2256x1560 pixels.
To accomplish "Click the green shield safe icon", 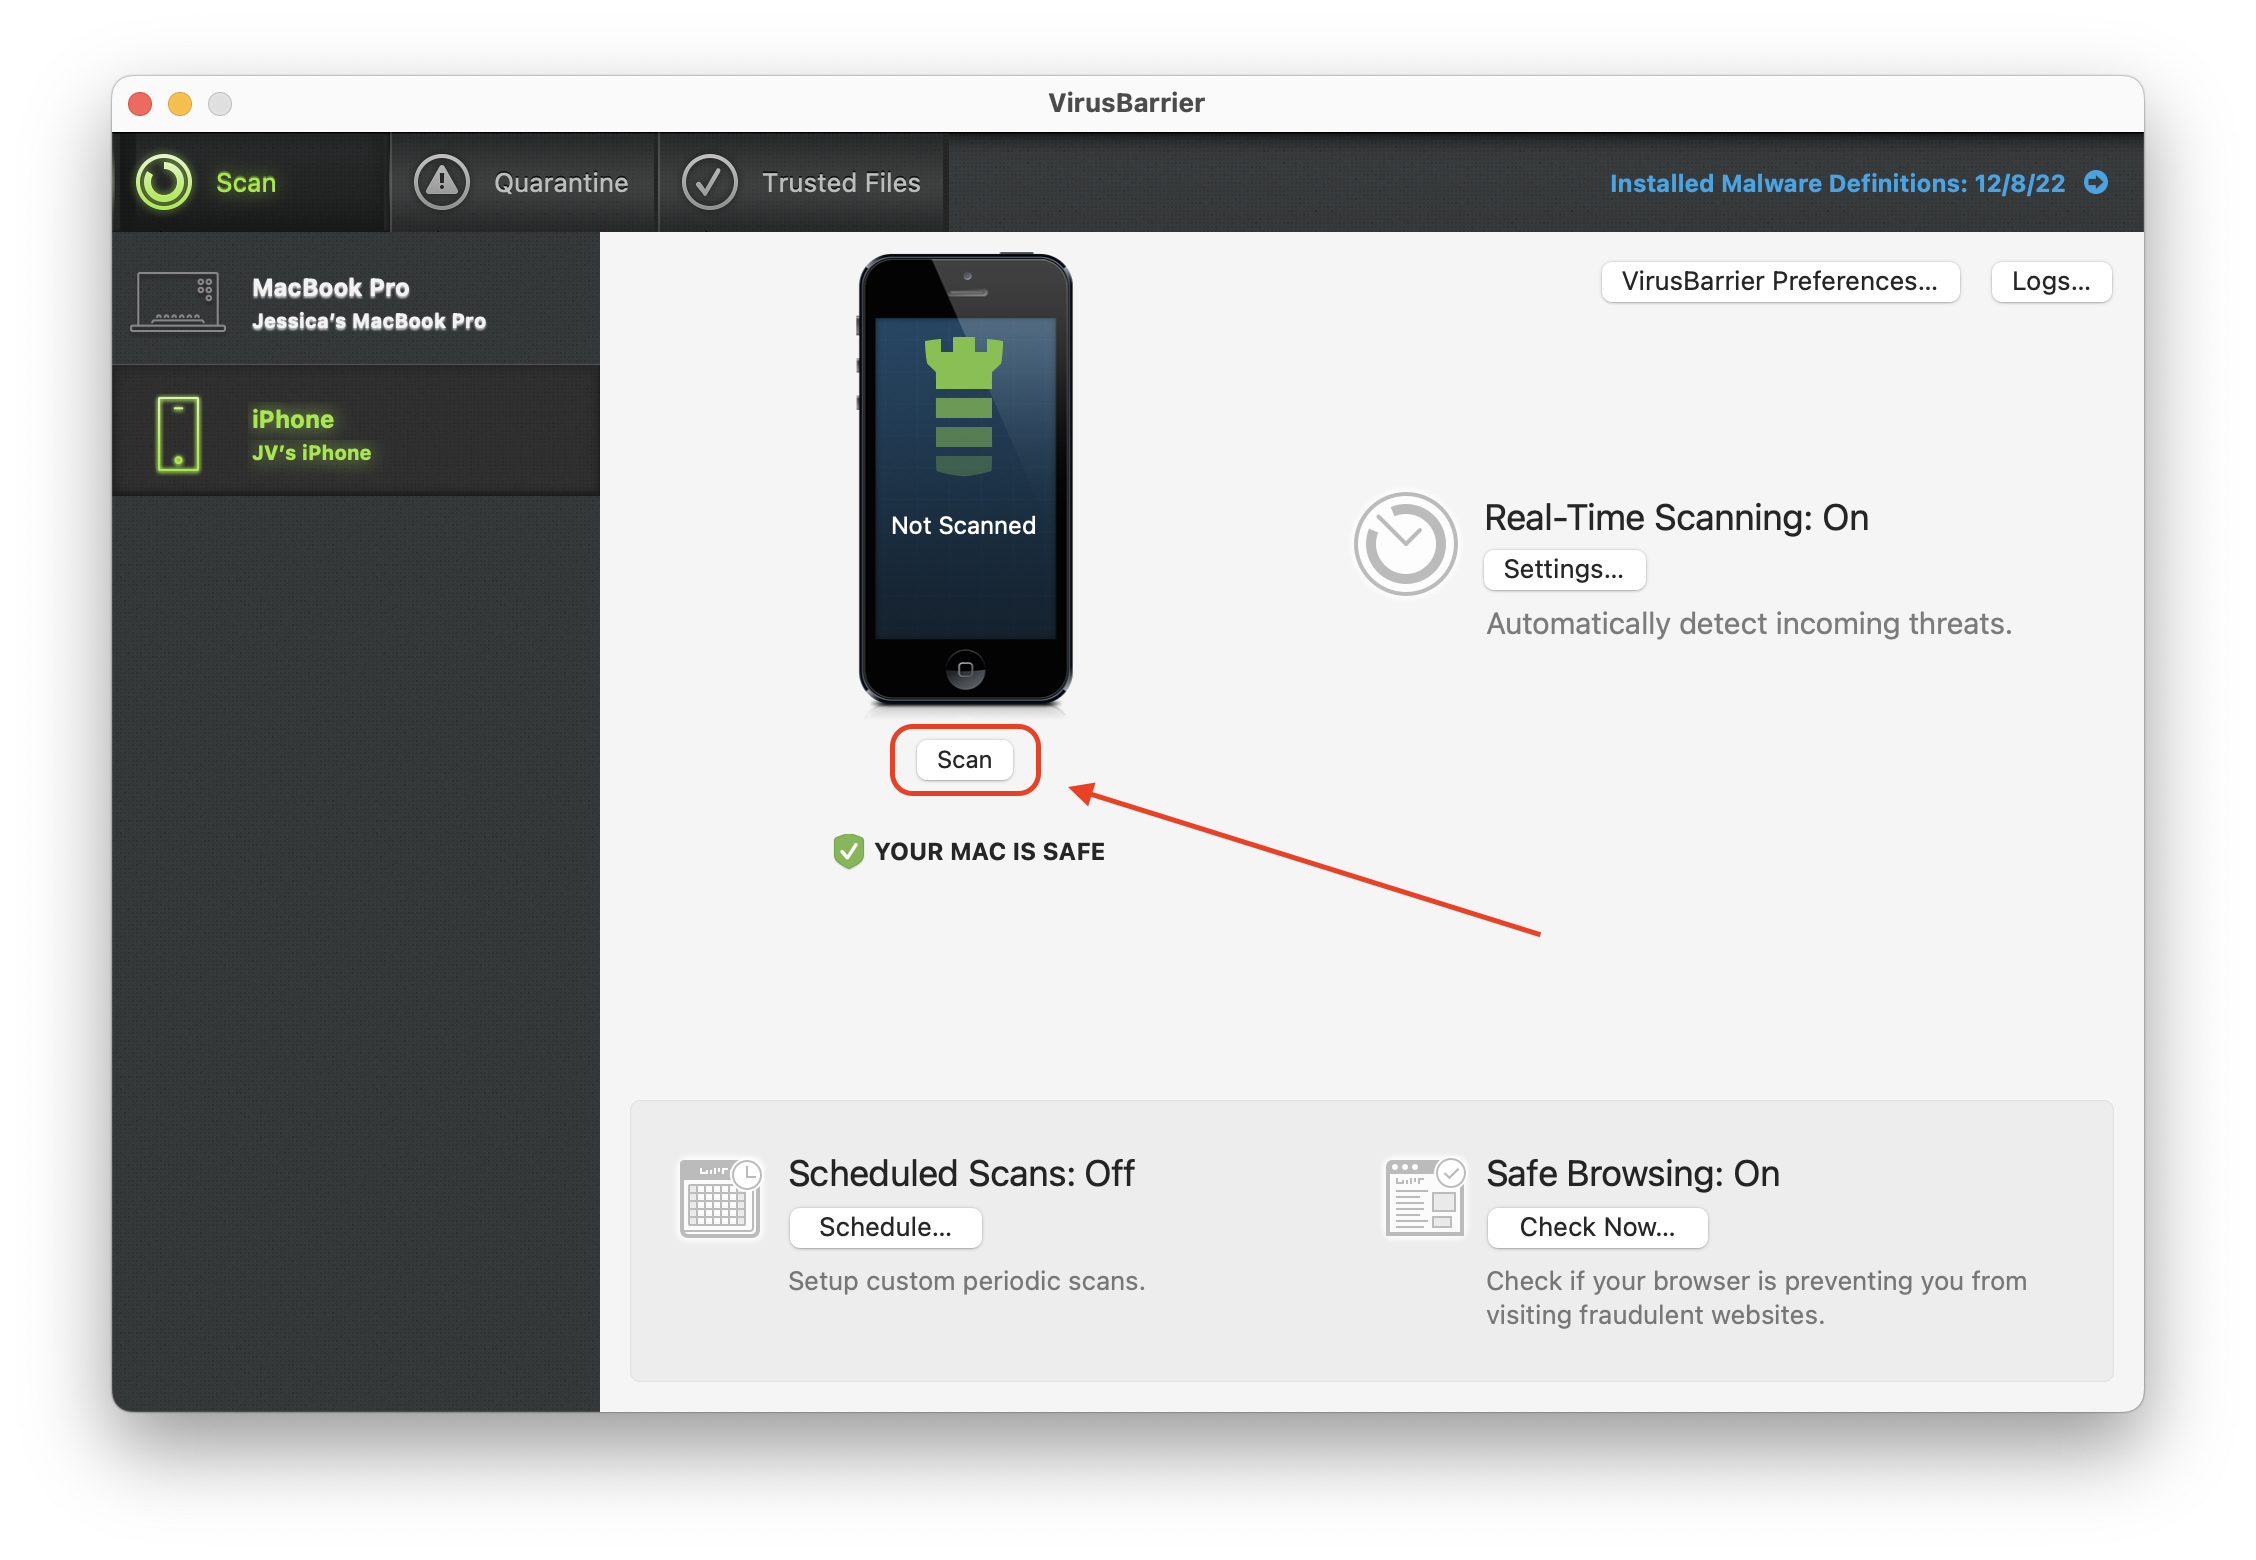I will click(848, 851).
